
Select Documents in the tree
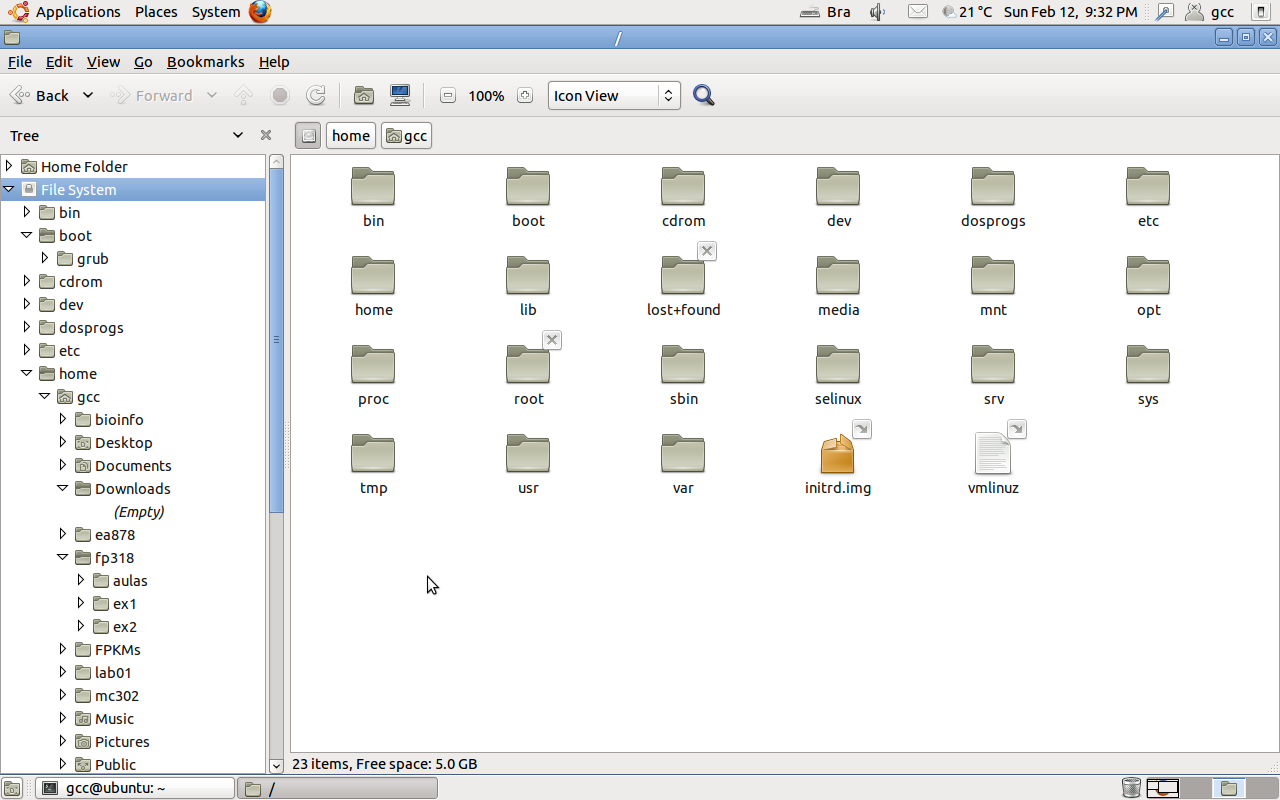click(133, 465)
